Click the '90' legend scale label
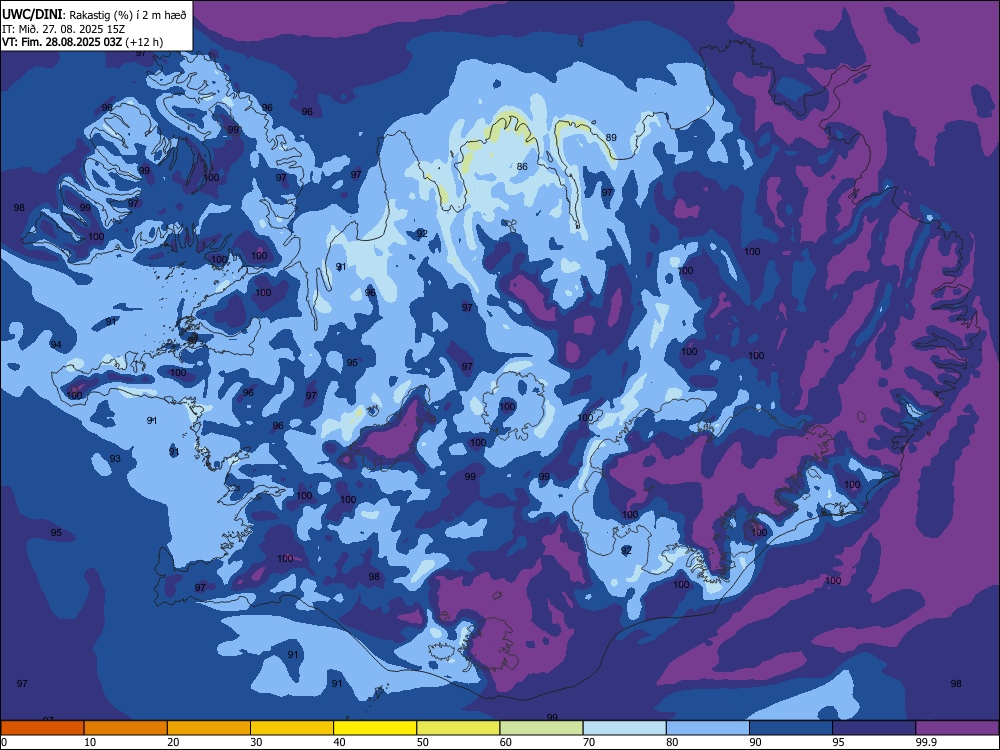Image resolution: width=1000 pixels, height=750 pixels. (755, 742)
